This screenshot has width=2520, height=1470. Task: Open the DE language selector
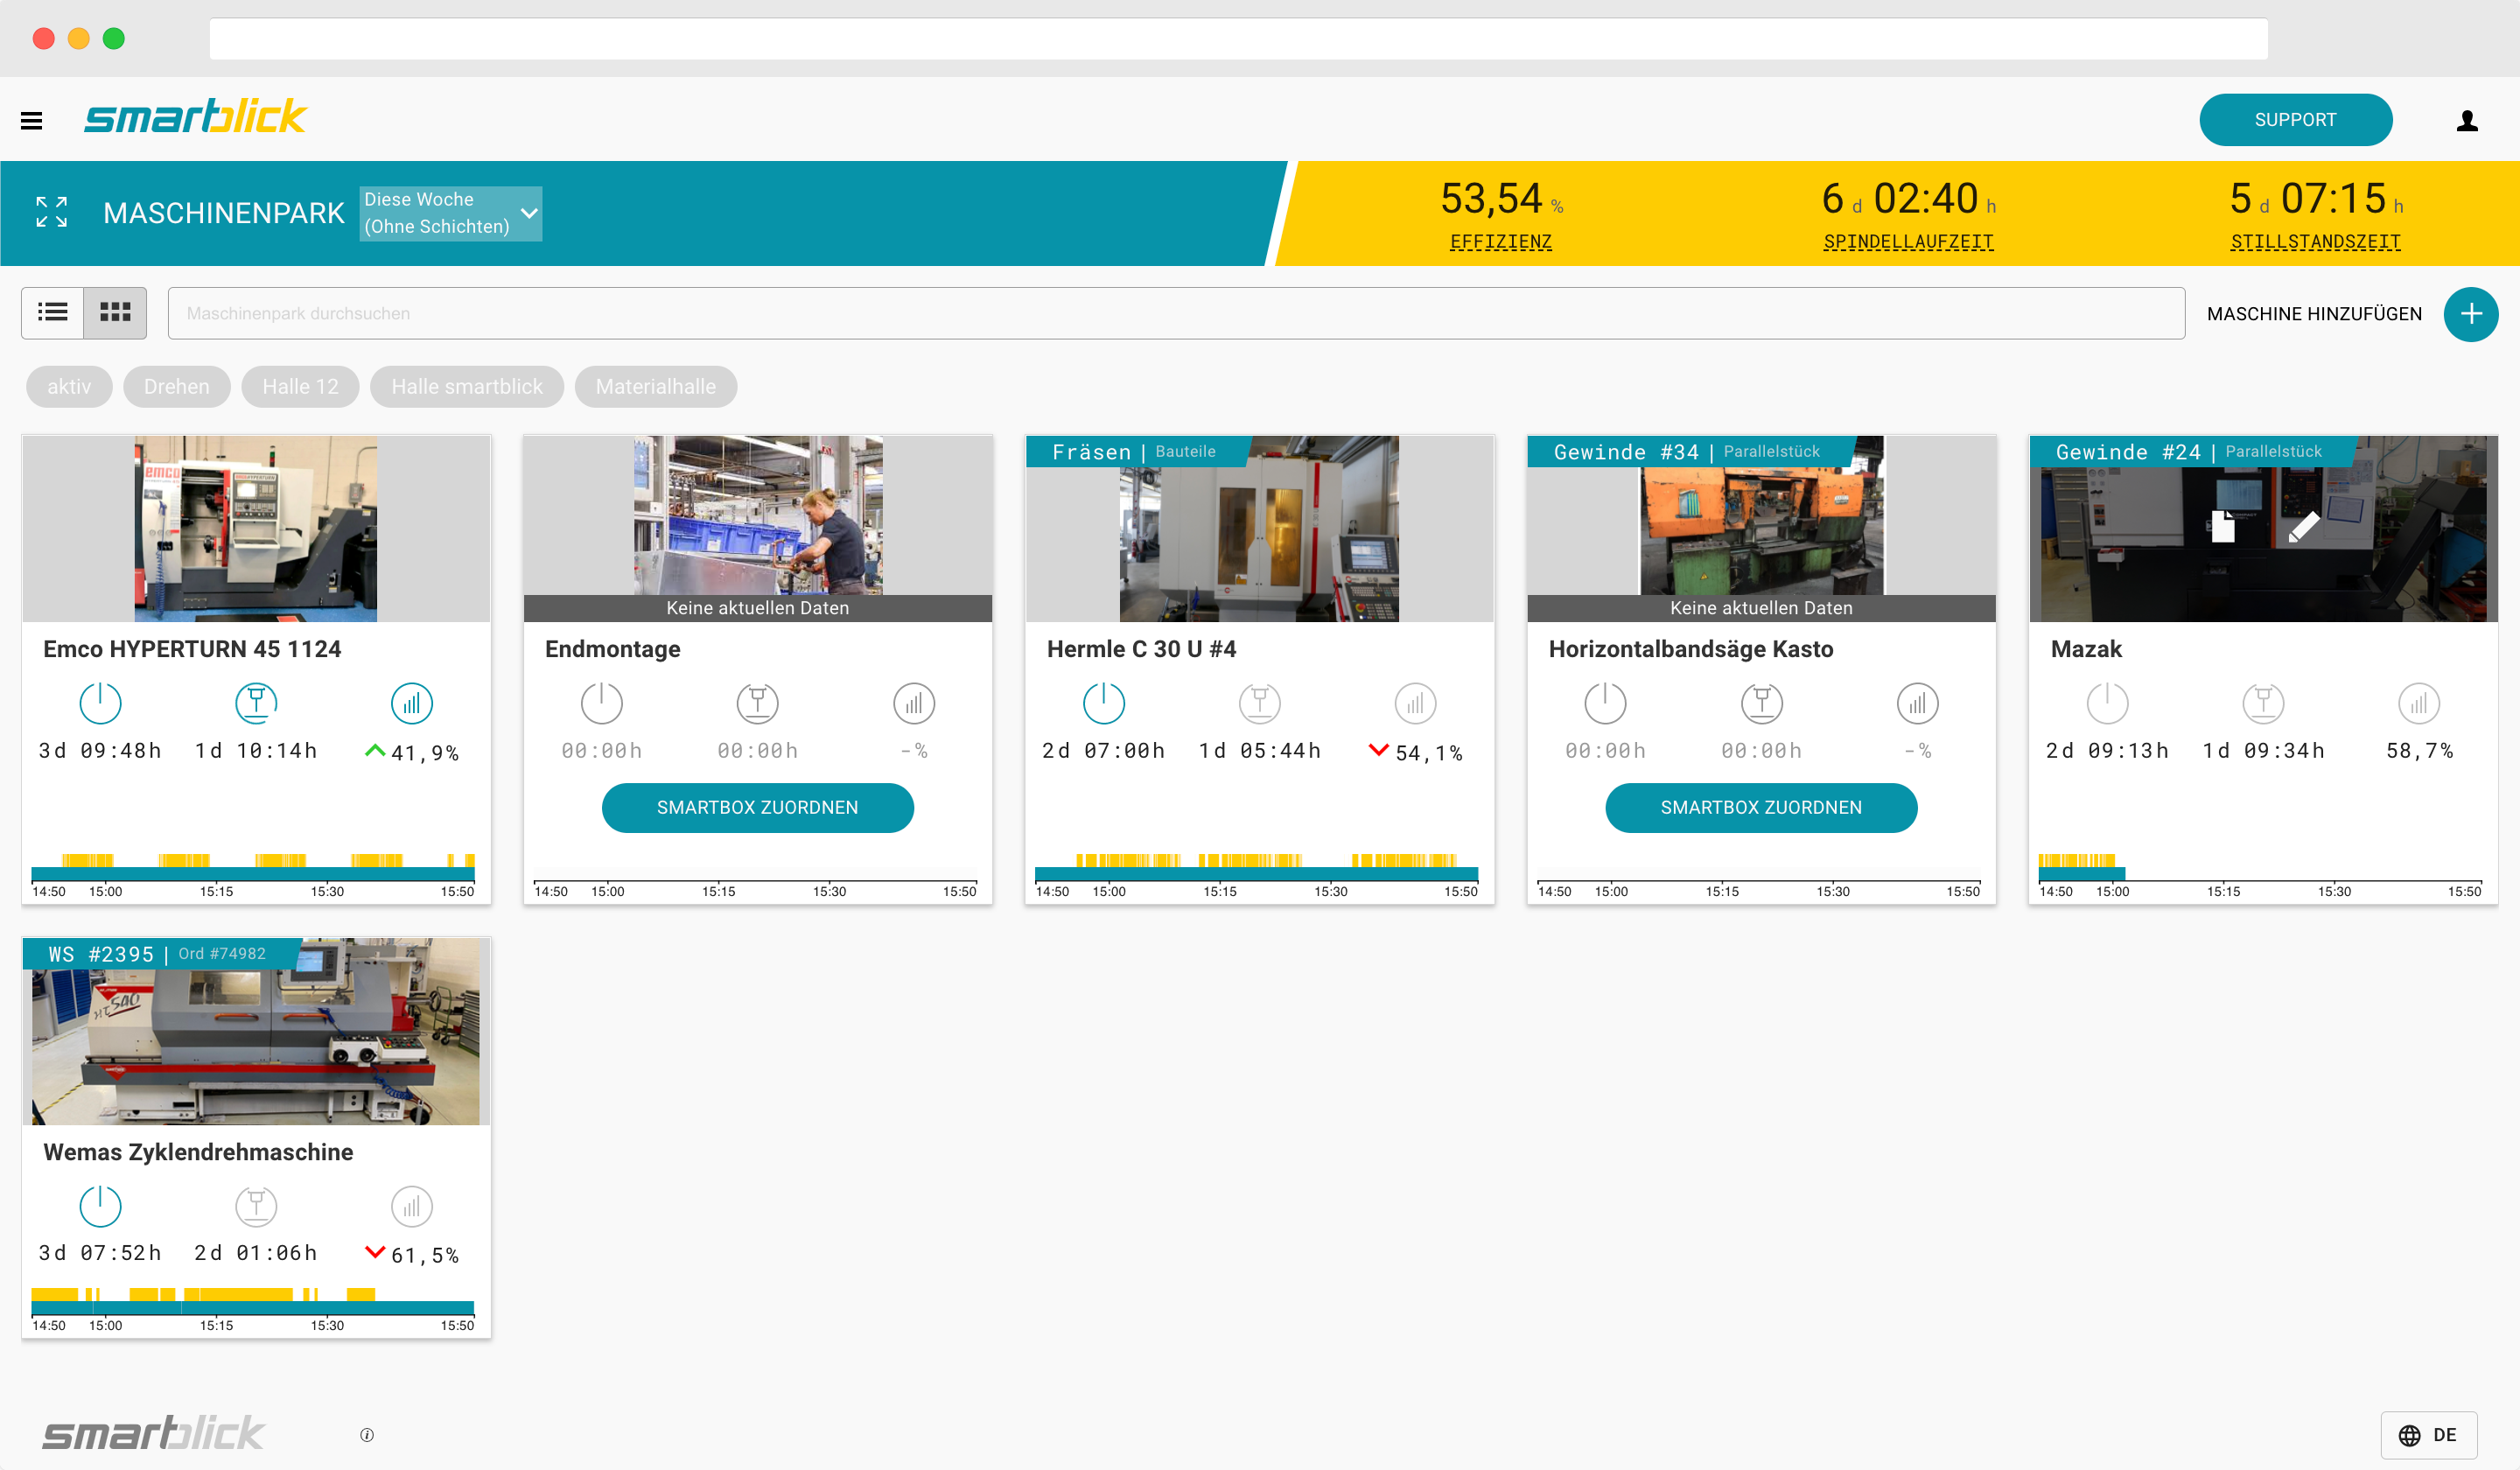pos(2428,1435)
